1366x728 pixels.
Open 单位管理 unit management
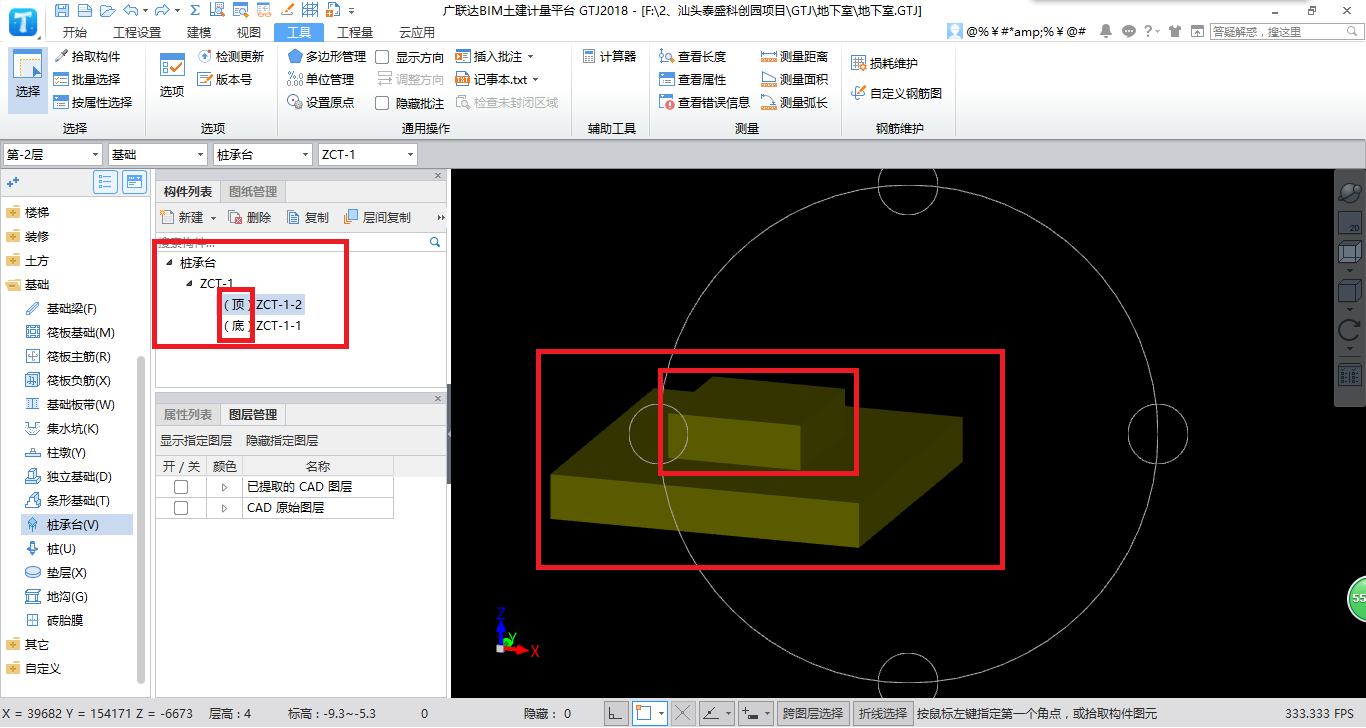point(321,79)
